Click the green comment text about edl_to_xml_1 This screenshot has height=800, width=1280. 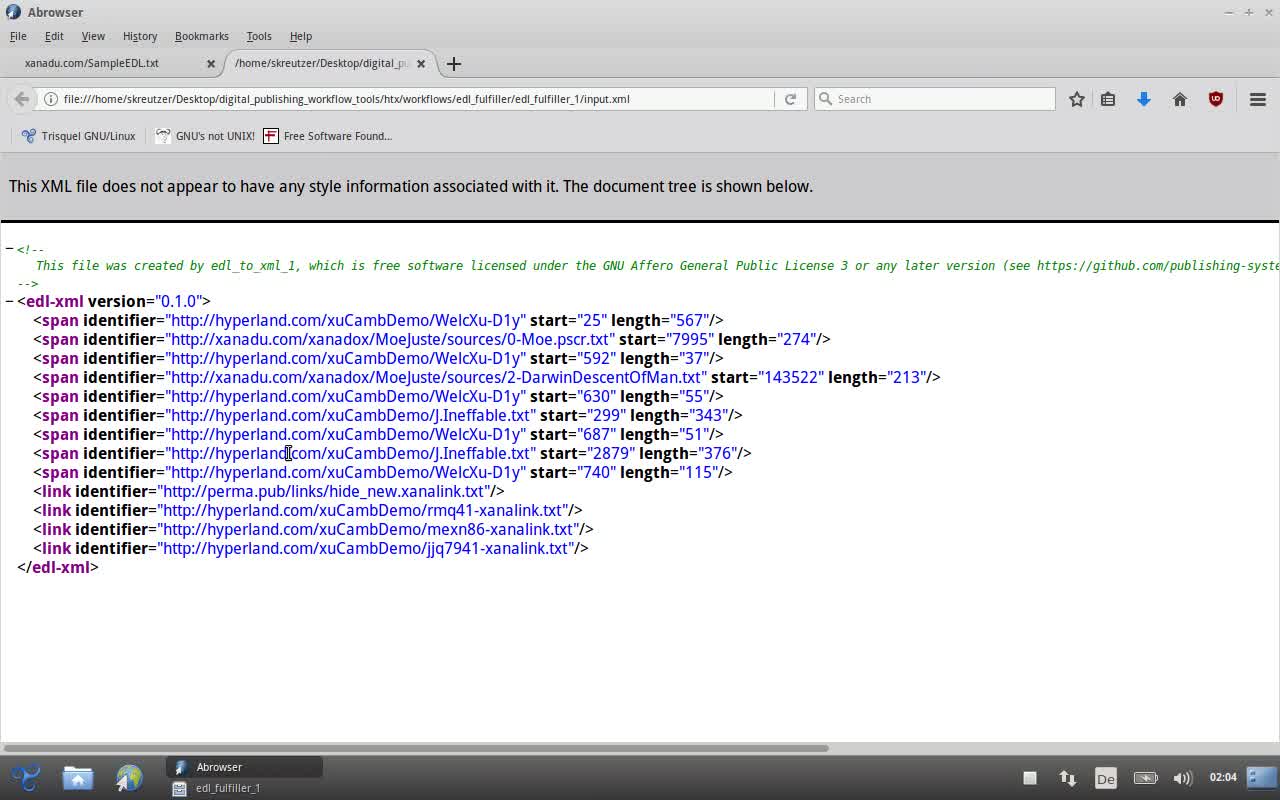click(x=656, y=266)
